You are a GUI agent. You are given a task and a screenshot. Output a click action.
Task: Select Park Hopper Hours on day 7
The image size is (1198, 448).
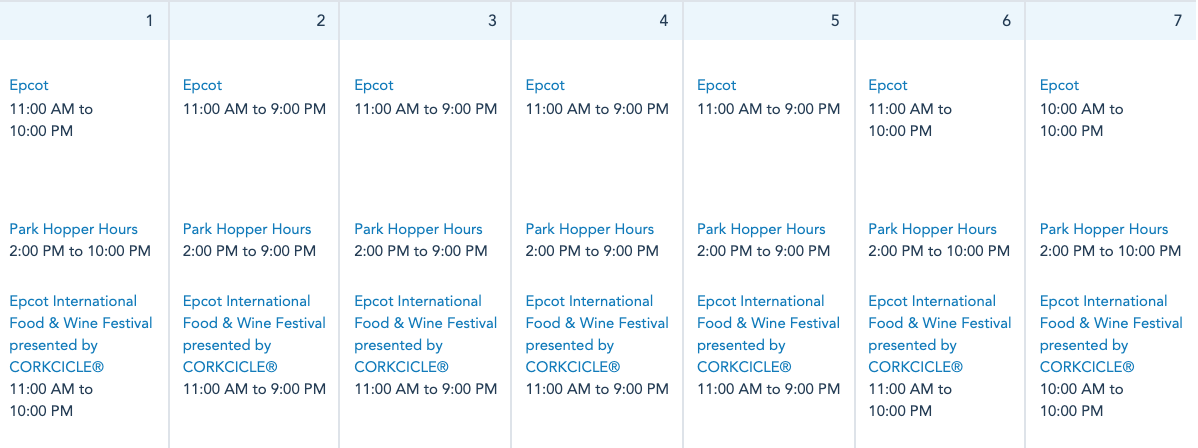(x=1104, y=230)
